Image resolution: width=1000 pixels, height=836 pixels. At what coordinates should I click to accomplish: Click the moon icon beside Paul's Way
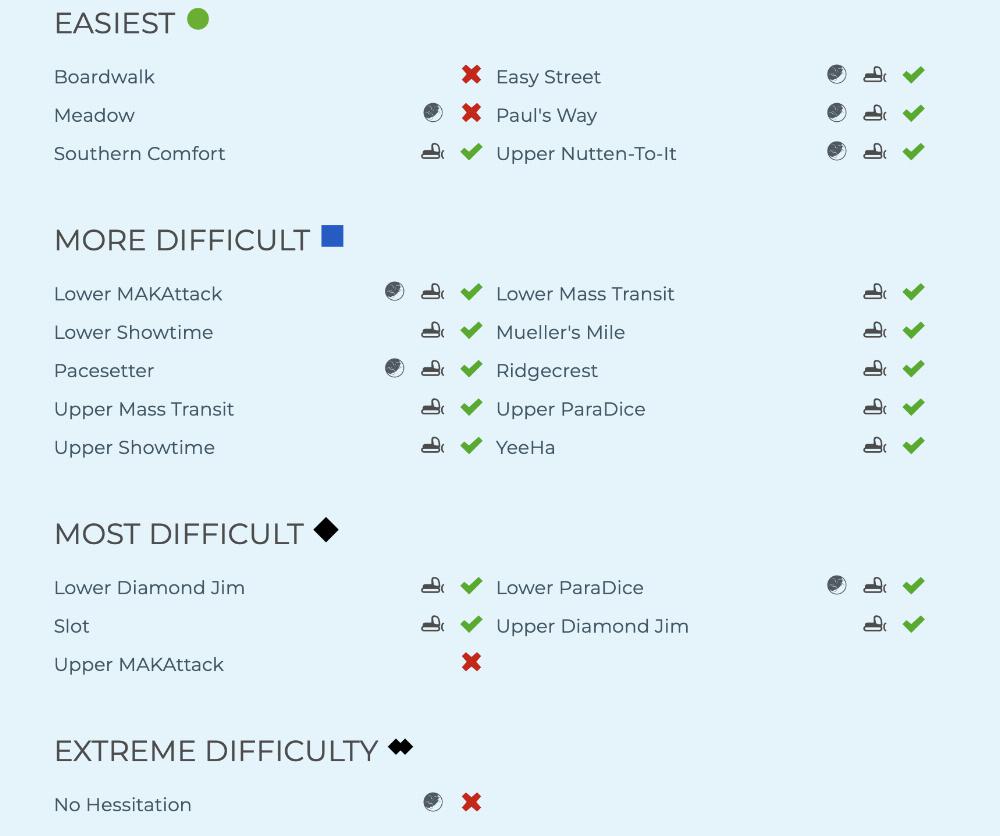click(x=837, y=113)
